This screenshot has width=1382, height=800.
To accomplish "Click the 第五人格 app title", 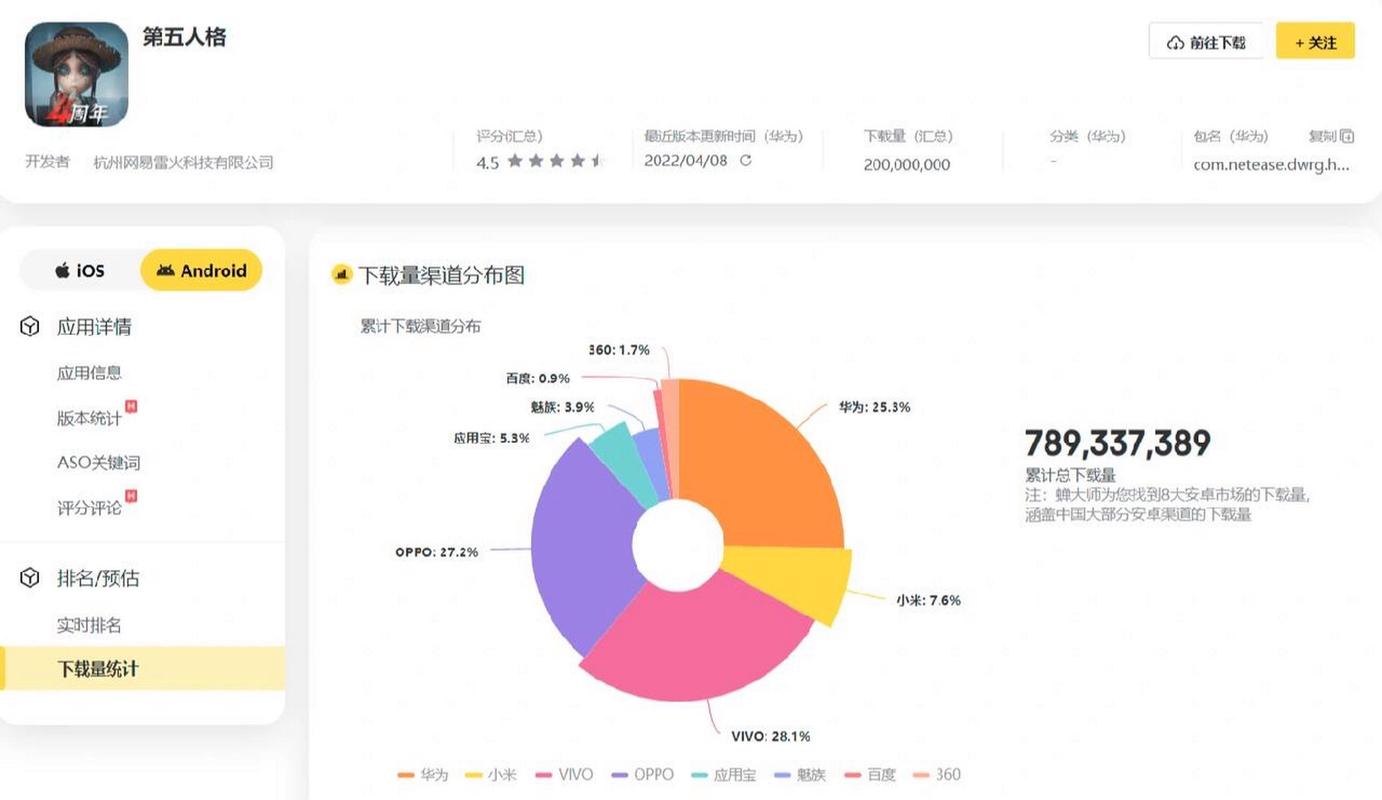I will pos(185,37).
